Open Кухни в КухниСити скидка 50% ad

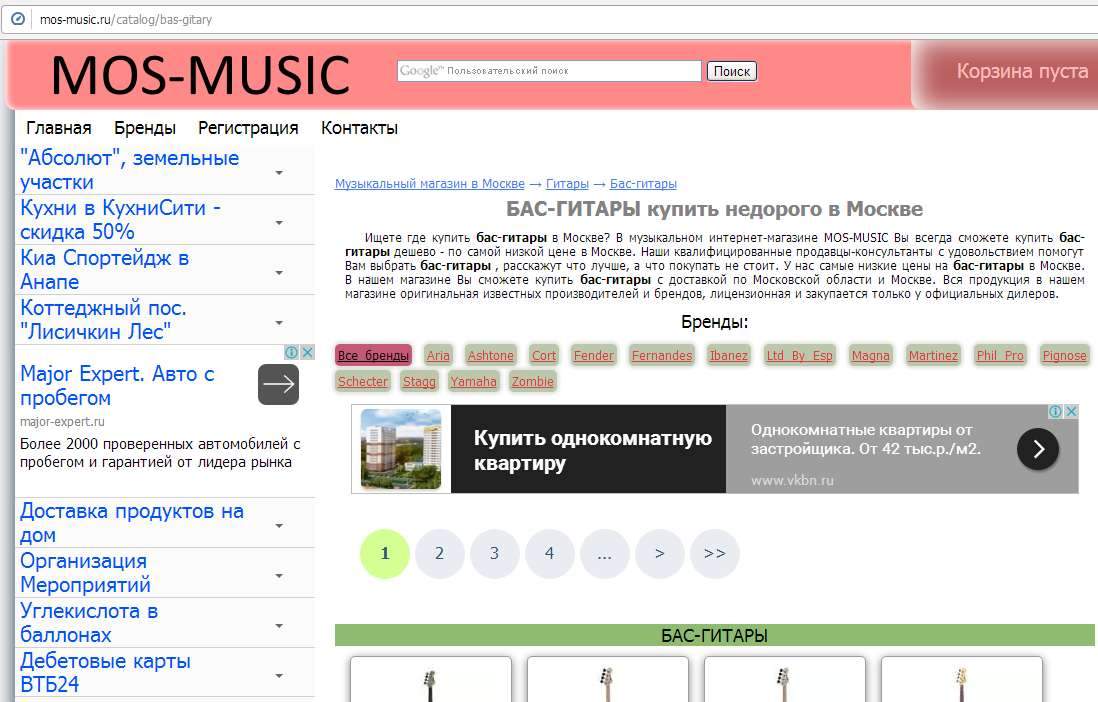[x=120, y=219]
